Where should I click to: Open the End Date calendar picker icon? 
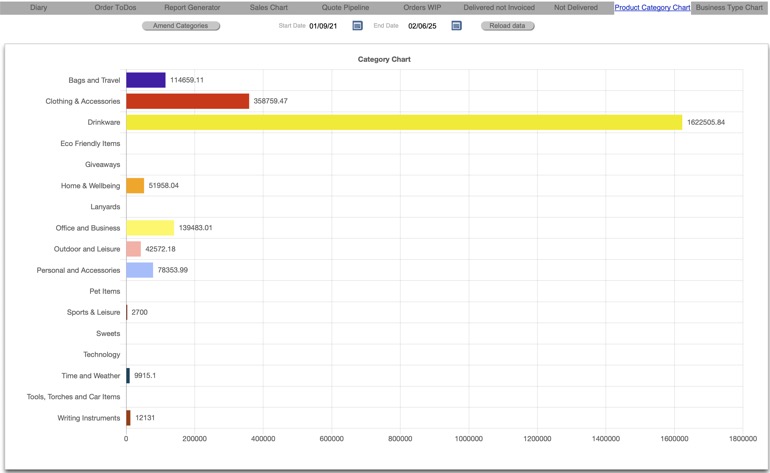coord(456,26)
